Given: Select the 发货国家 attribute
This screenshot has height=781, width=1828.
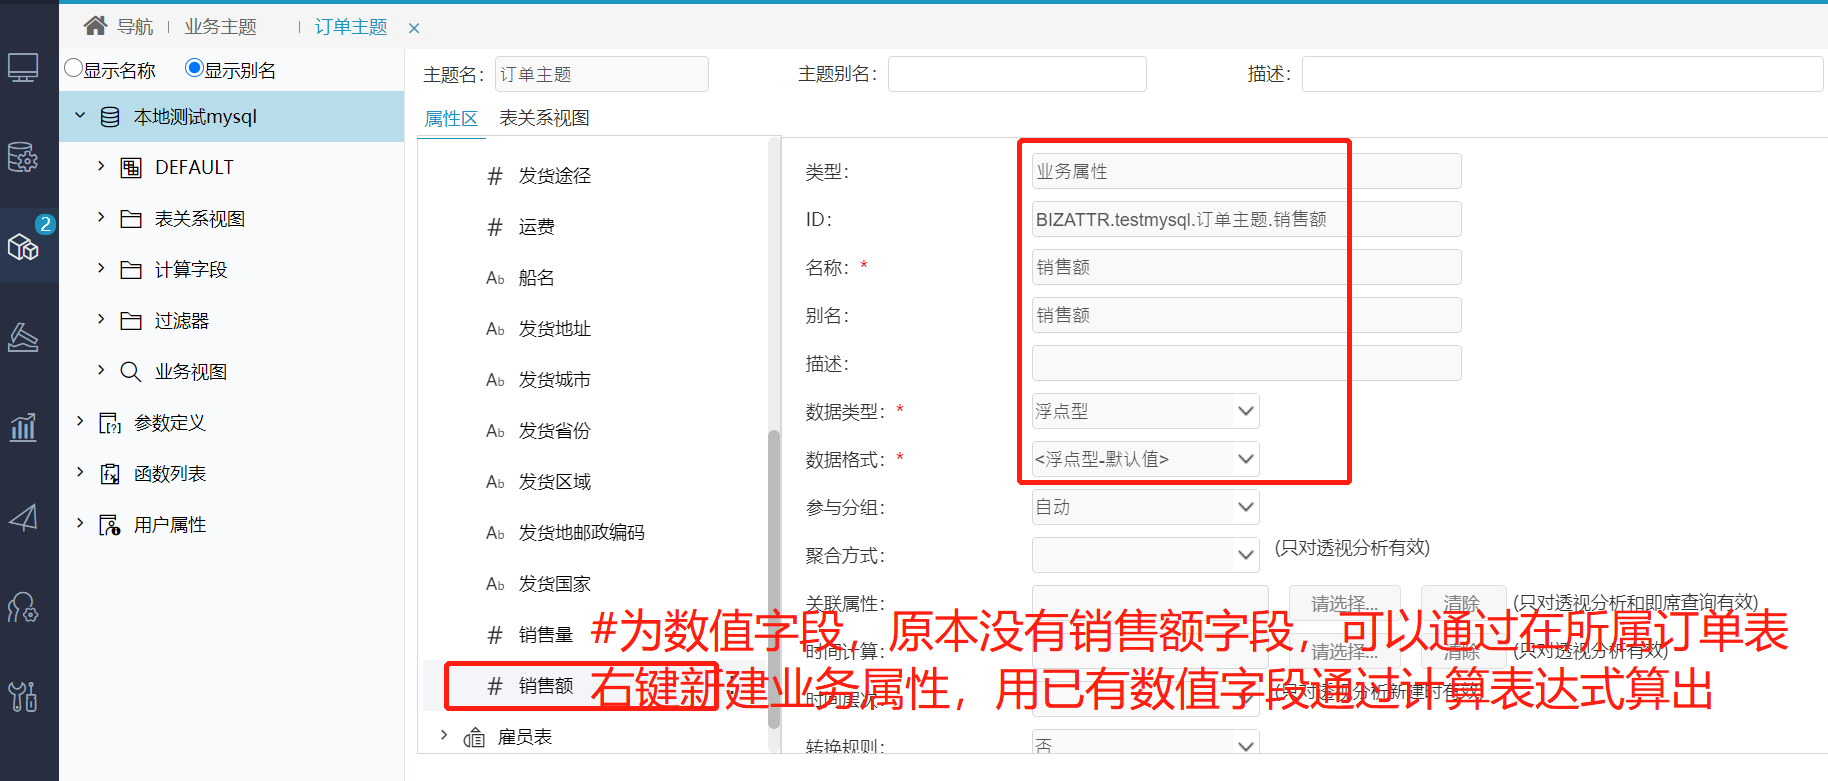Looking at the screenshot, I should [554, 584].
